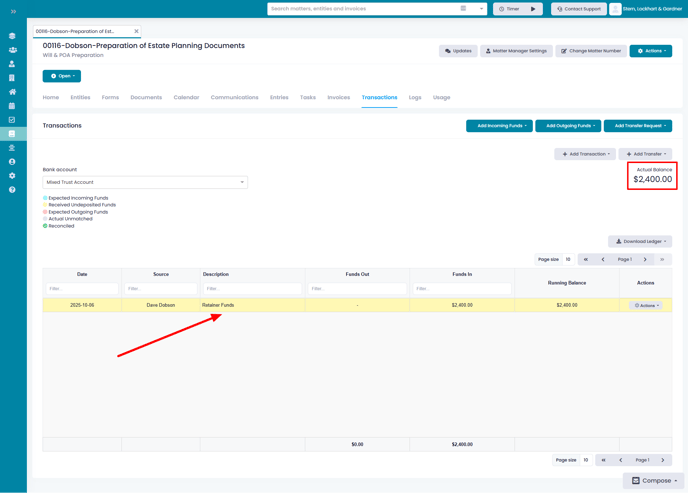Click the user avatar icon
The width and height of the screenshot is (688, 493).
point(616,9)
